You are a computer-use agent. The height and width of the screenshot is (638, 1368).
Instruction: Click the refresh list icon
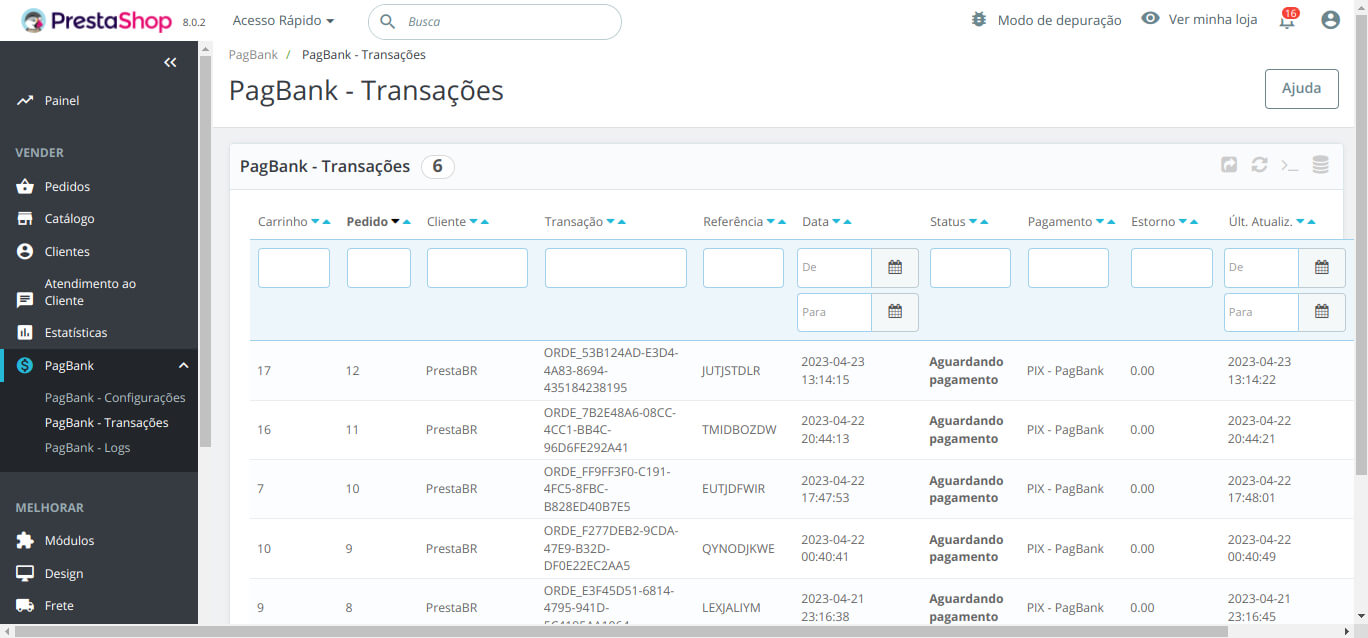pyautogui.click(x=1259, y=165)
